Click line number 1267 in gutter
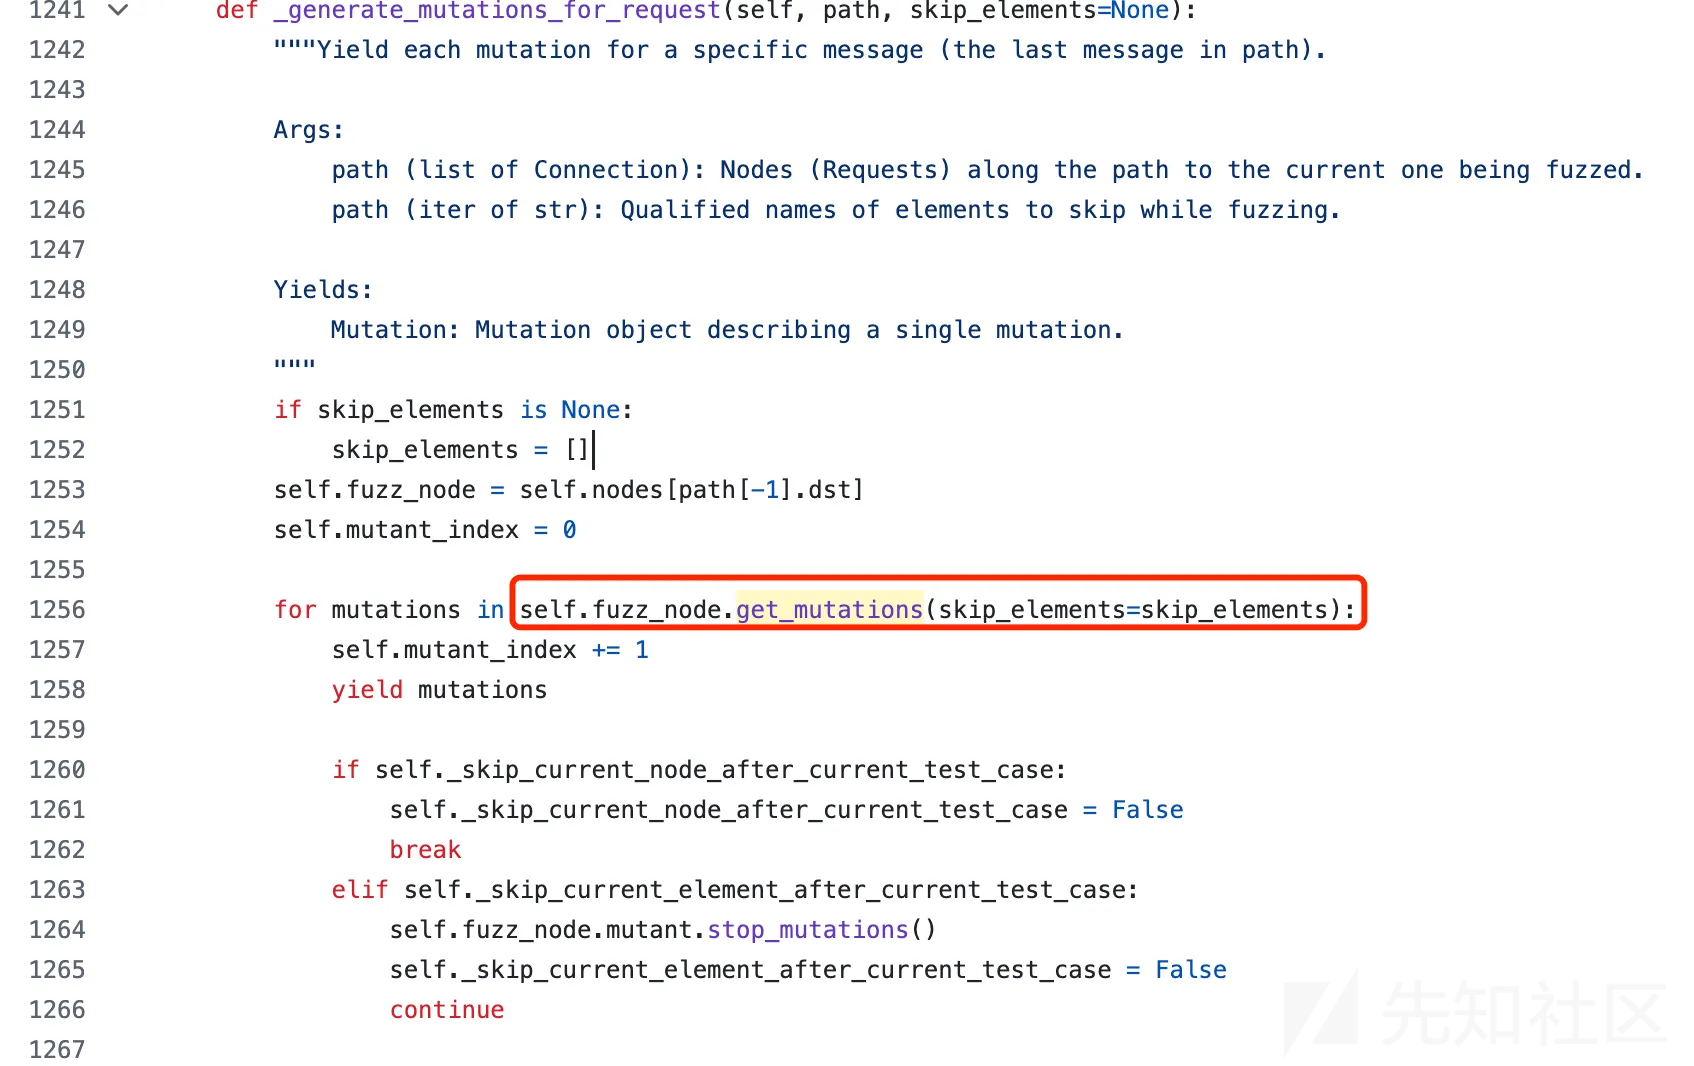Viewport: 1694px width, 1066px height. tap(57, 1050)
